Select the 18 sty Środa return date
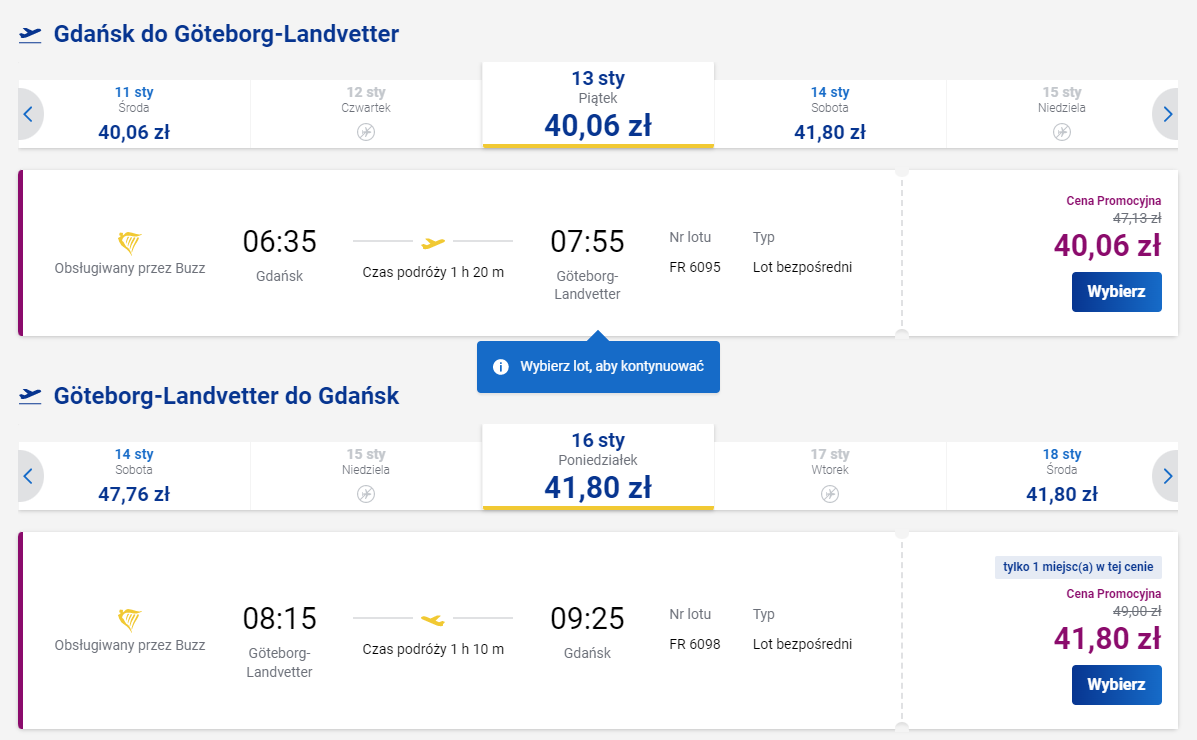The width and height of the screenshot is (1197, 740). [x=1062, y=476]
